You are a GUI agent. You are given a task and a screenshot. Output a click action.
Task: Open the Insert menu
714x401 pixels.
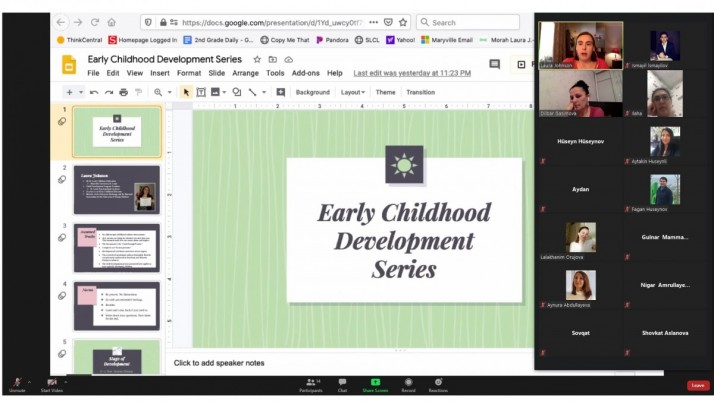160,73
